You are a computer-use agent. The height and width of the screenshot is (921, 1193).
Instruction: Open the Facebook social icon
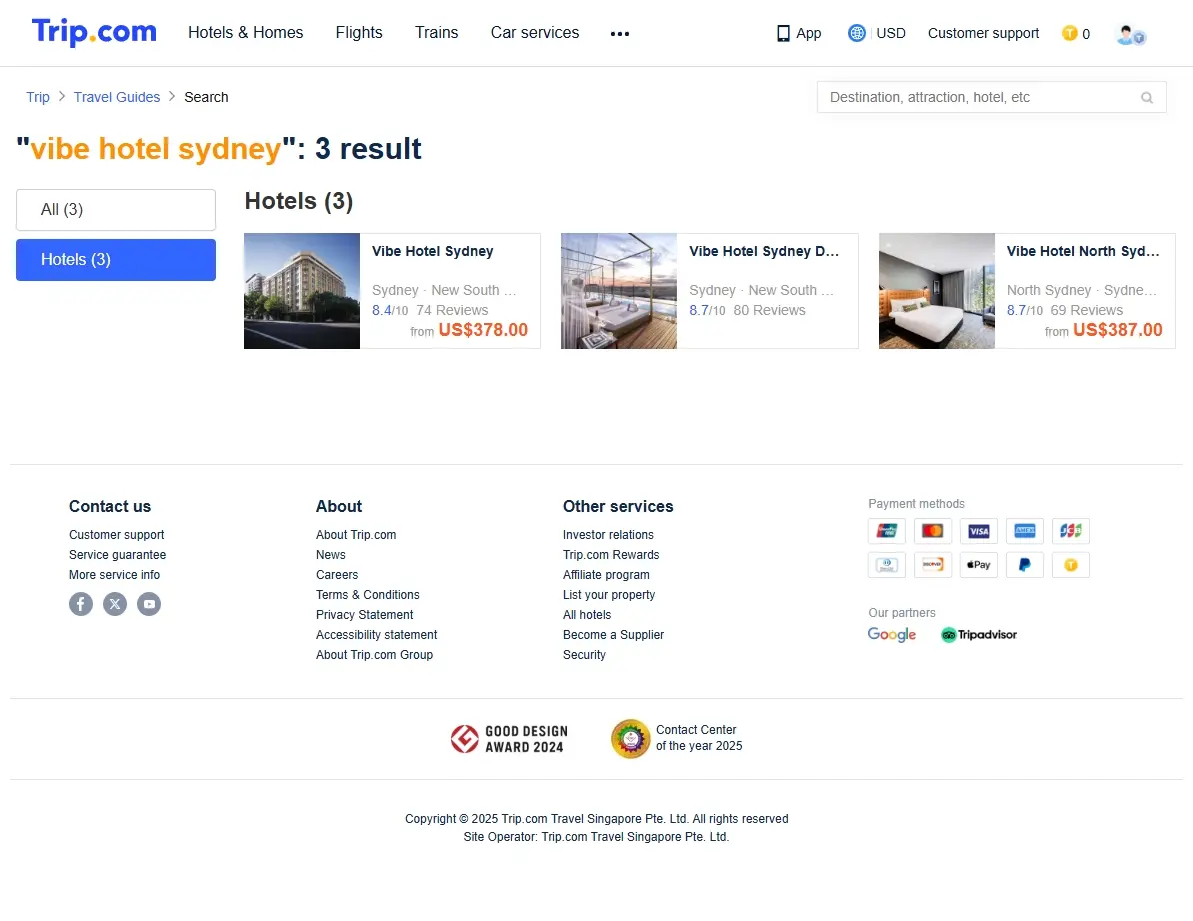[81, 604]
